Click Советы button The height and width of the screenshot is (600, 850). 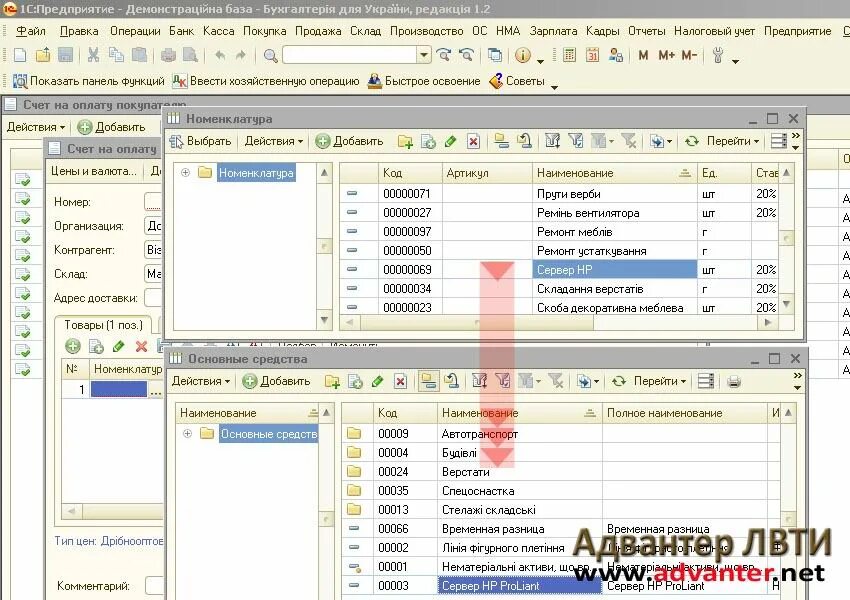(x=517, y=81)
